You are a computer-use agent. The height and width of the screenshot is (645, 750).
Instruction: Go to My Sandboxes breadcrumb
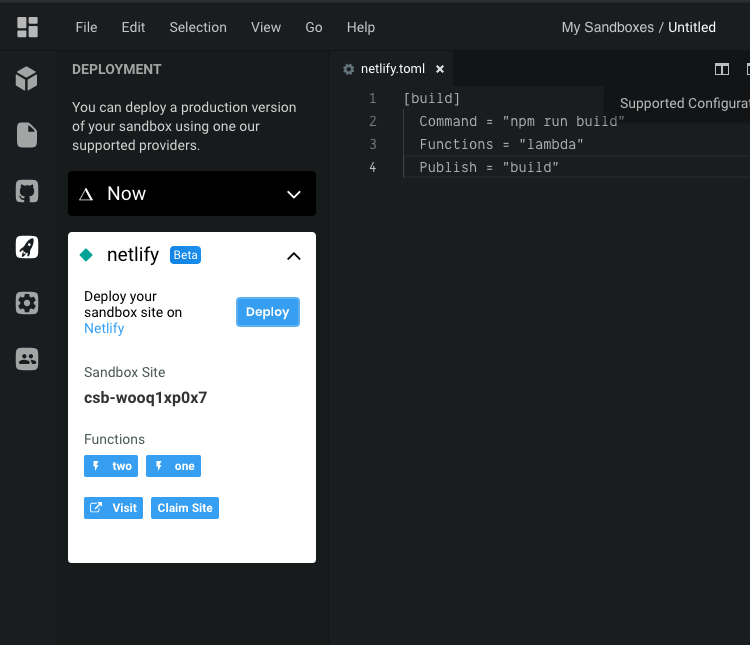(607, 27)
